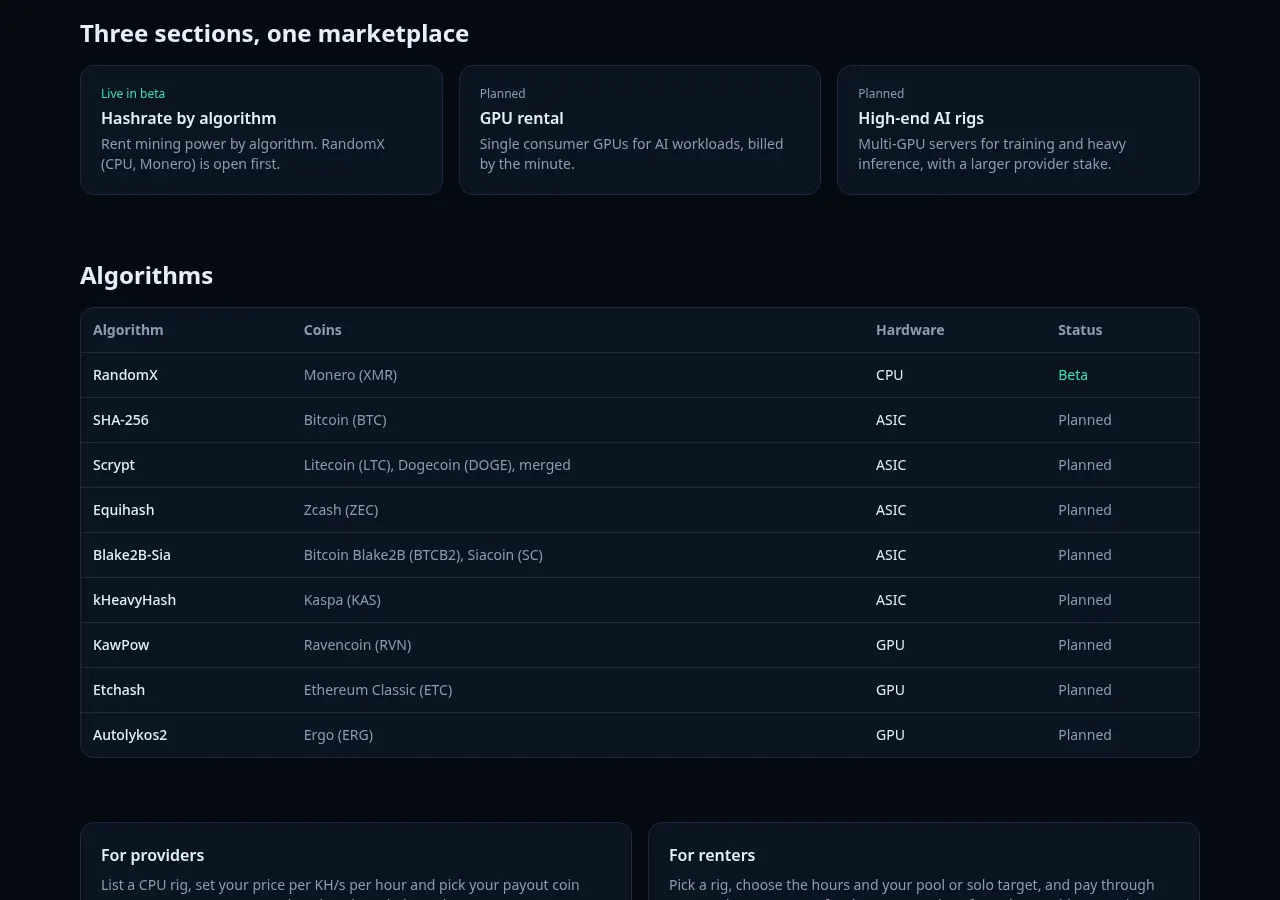Click the Kaspa (KAS) cell
The image size is (1280, 900).
click(342, 600)
